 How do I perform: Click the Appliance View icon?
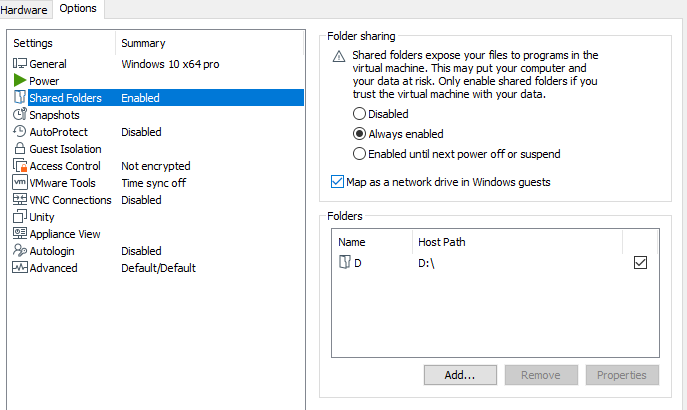[19, 234]
